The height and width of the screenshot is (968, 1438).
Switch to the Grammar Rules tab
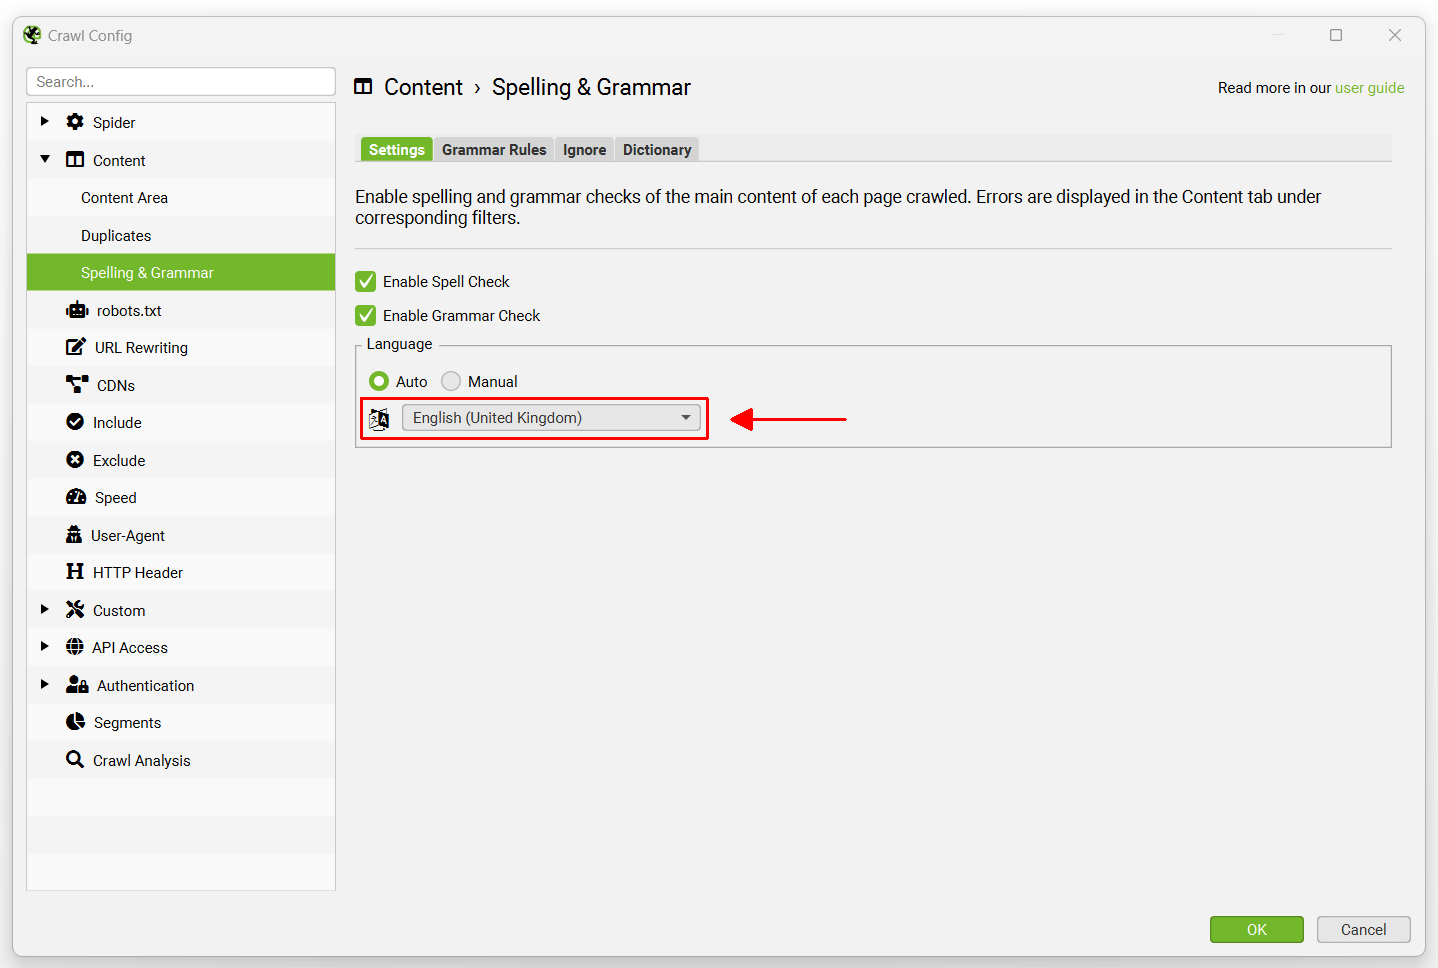pyautogui.click(x=494, y=149)
